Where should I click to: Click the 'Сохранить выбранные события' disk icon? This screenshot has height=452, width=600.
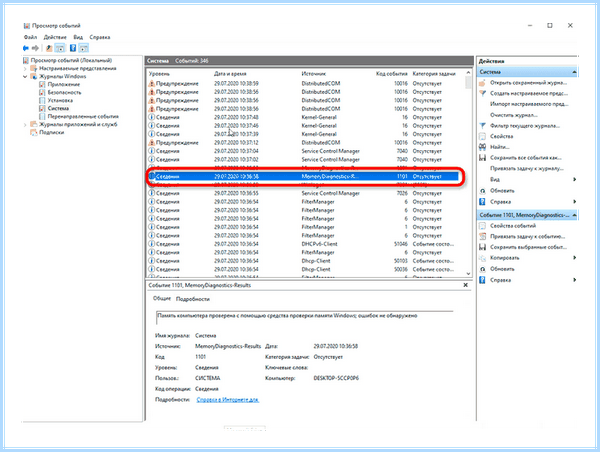(x=483, y=247)
